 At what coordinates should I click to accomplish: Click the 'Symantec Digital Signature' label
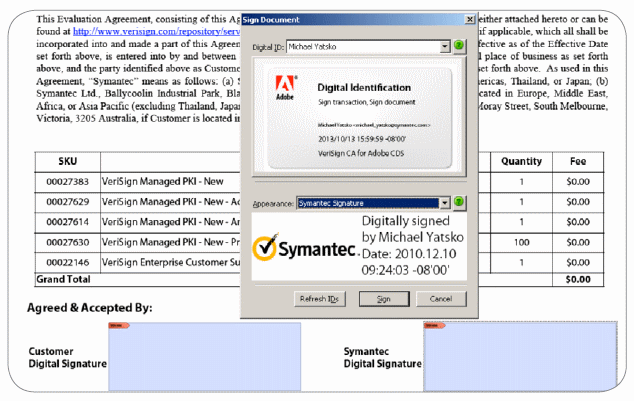click(383, 357)
